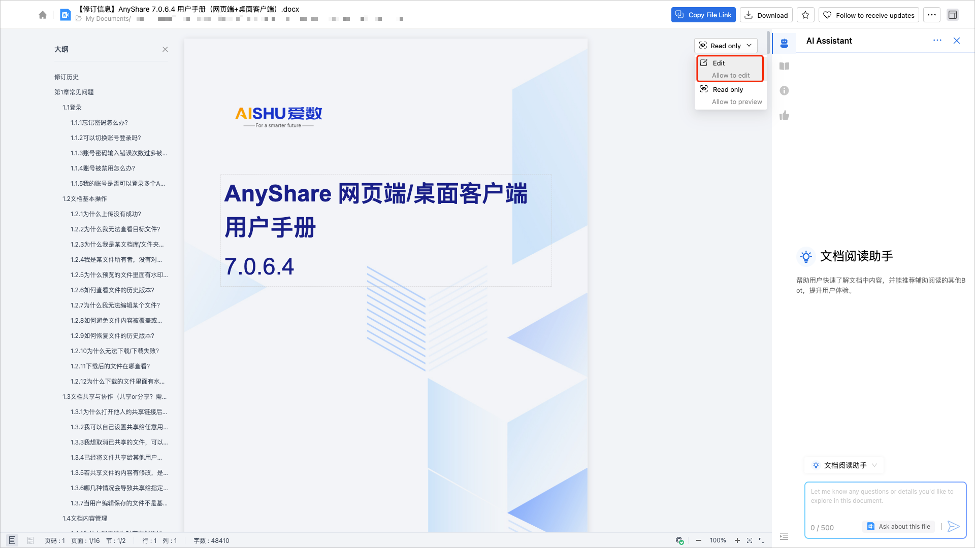Viewport: 976px width, 548px height.
Task: Open the top bar more options ellipsis
Action: click(932, 15)
